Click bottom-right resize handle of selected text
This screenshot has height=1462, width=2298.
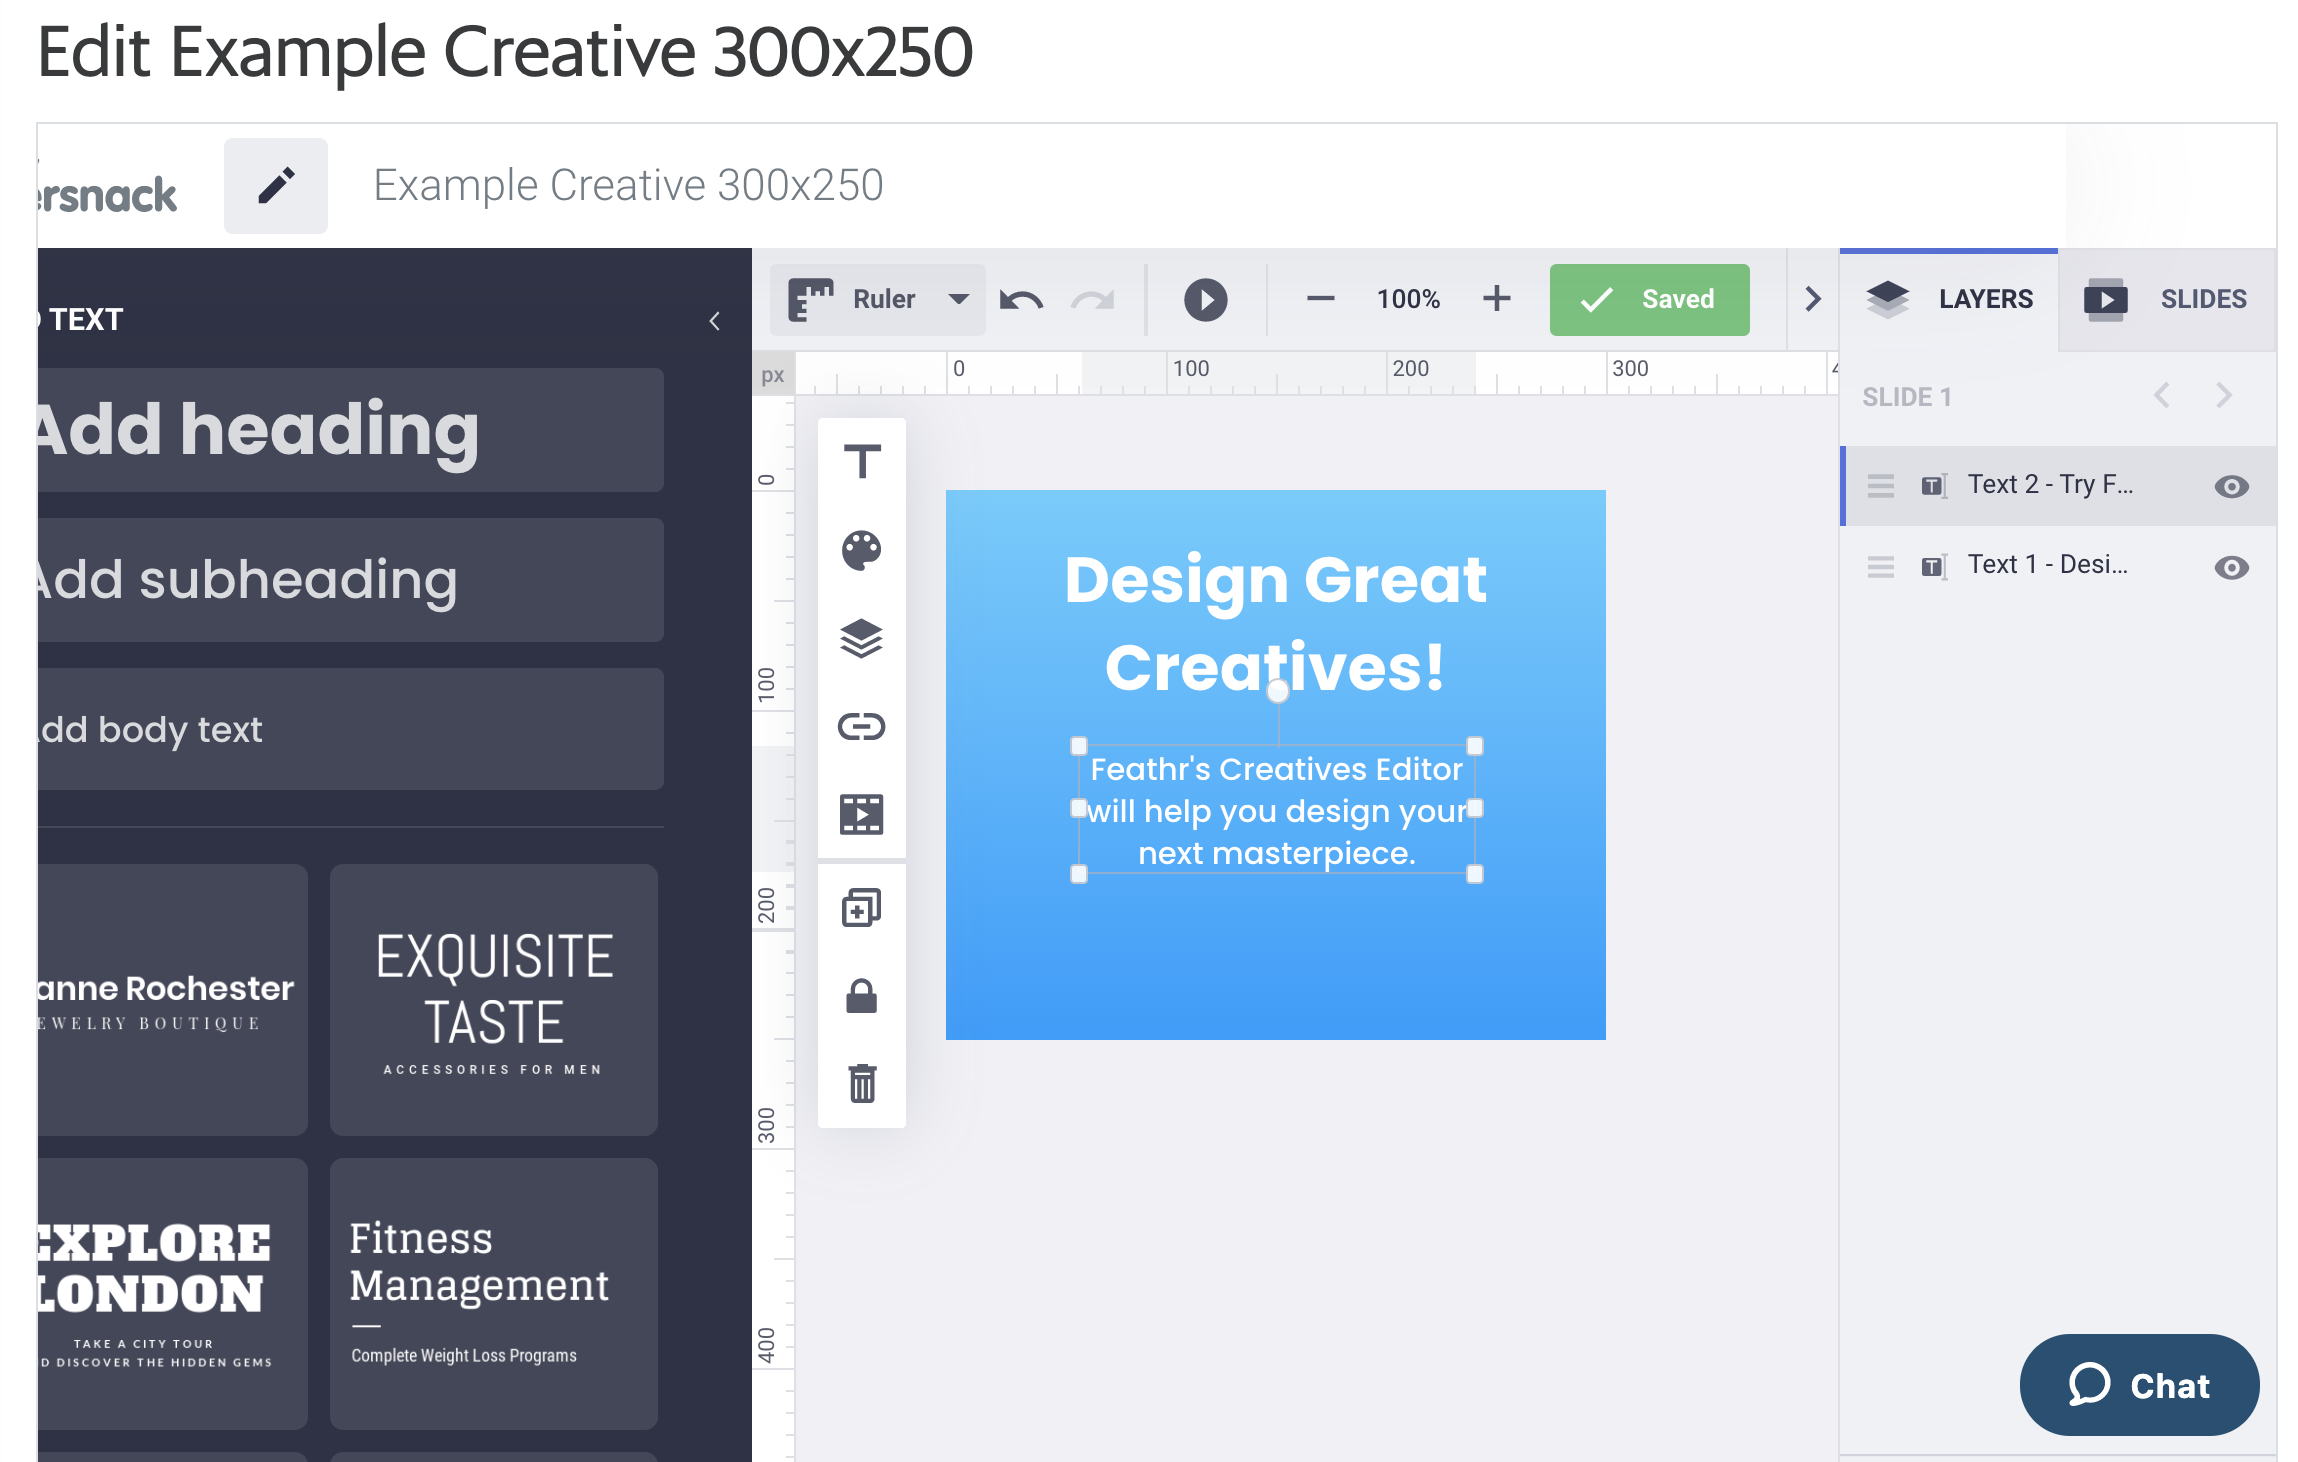(x=1475, y=874)
